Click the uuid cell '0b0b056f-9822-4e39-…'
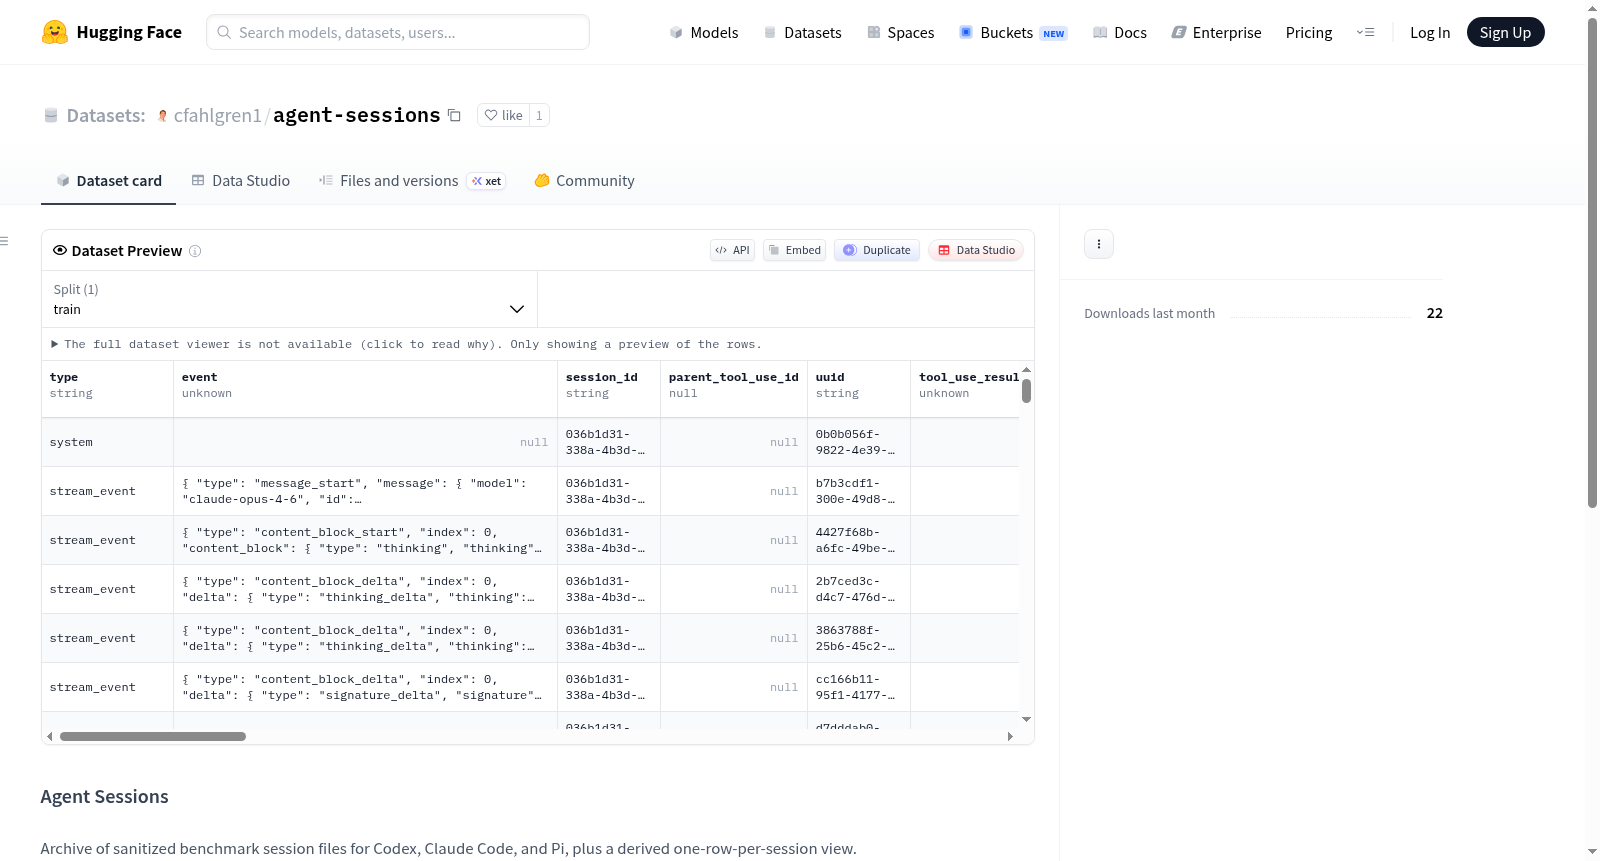 point(859,442)
